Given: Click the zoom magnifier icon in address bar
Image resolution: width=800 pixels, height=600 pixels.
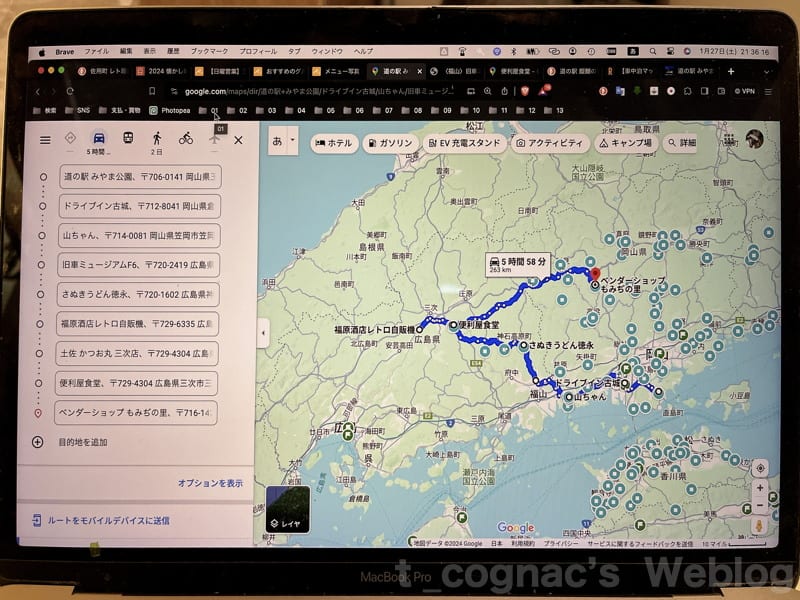Looking at the screenshot, I should coord(487,91).
